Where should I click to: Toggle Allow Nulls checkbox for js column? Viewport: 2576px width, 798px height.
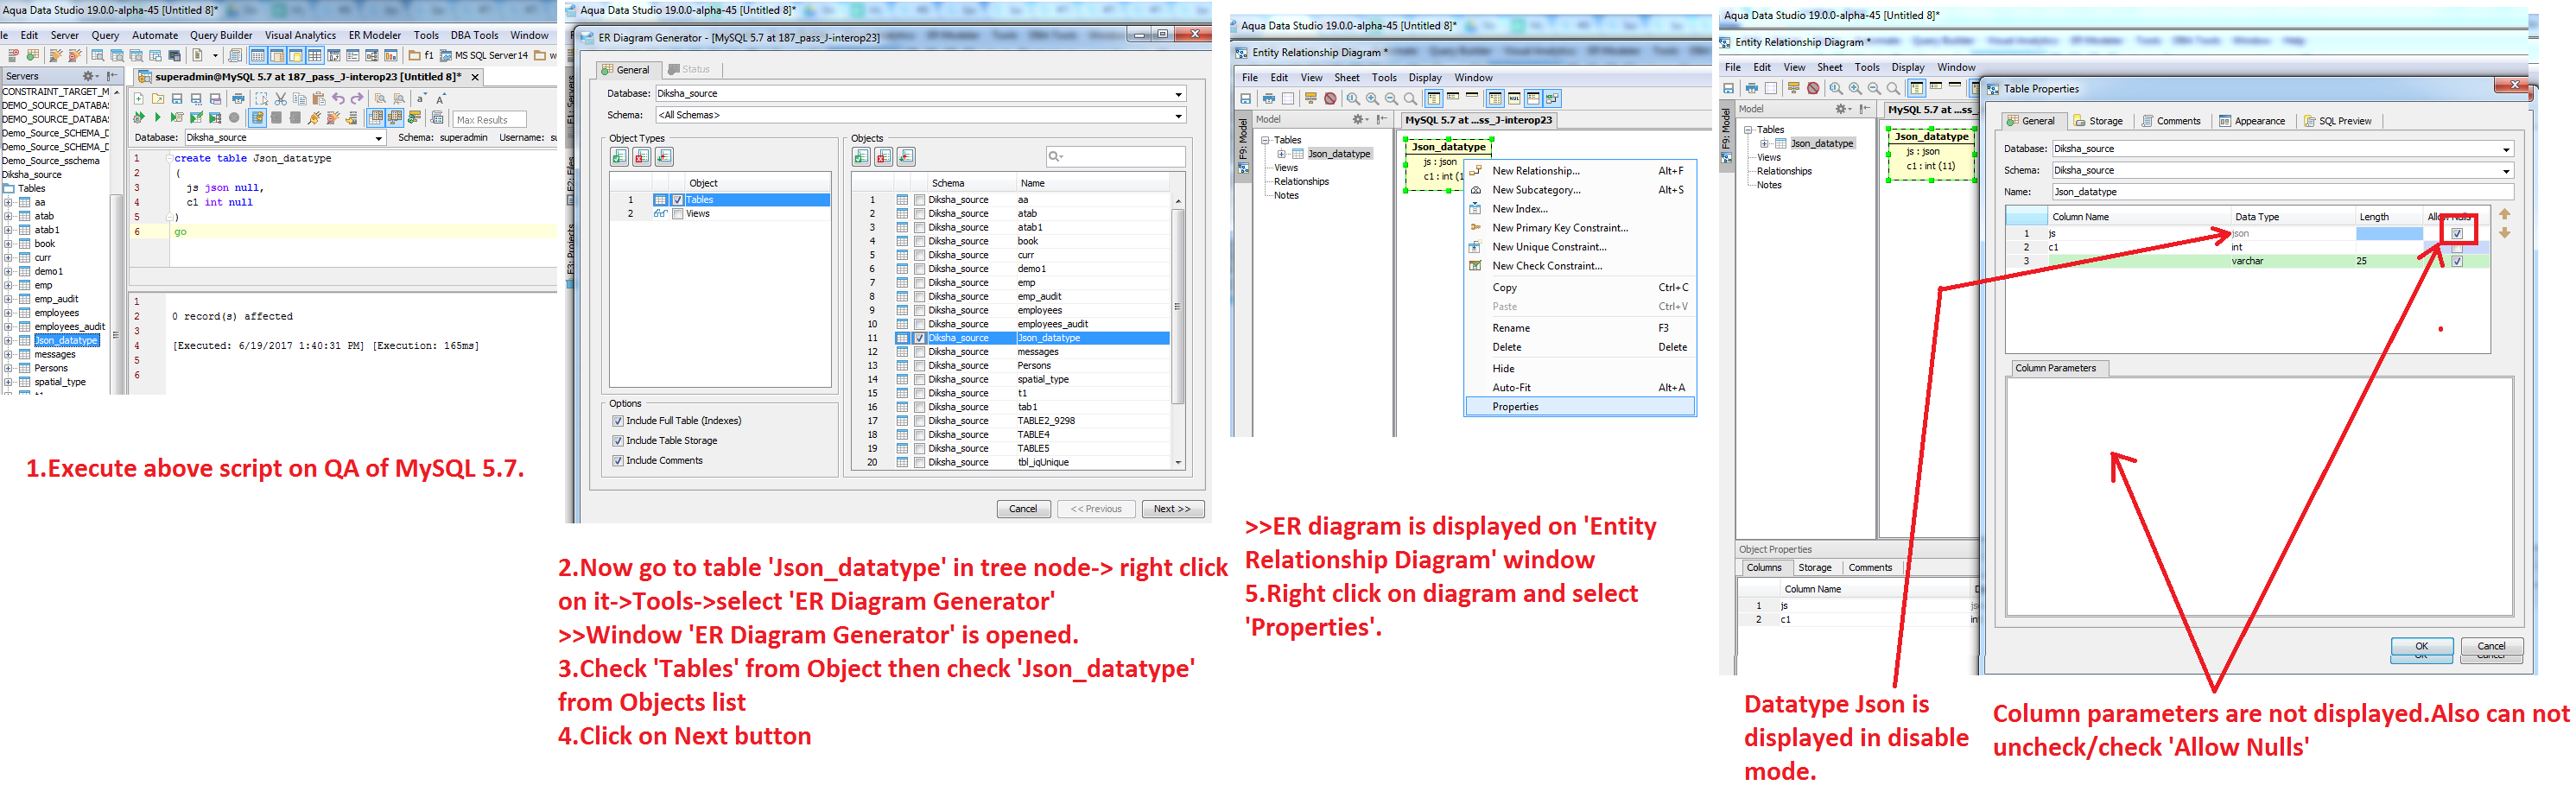coord(2457,234)
